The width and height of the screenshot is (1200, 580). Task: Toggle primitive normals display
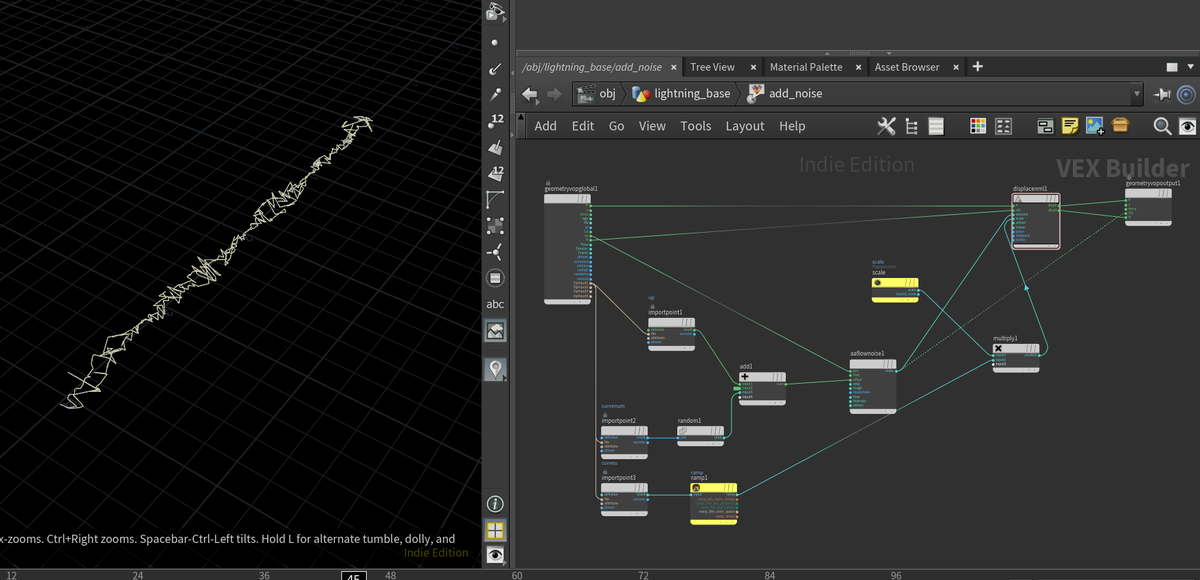point(495,147)
